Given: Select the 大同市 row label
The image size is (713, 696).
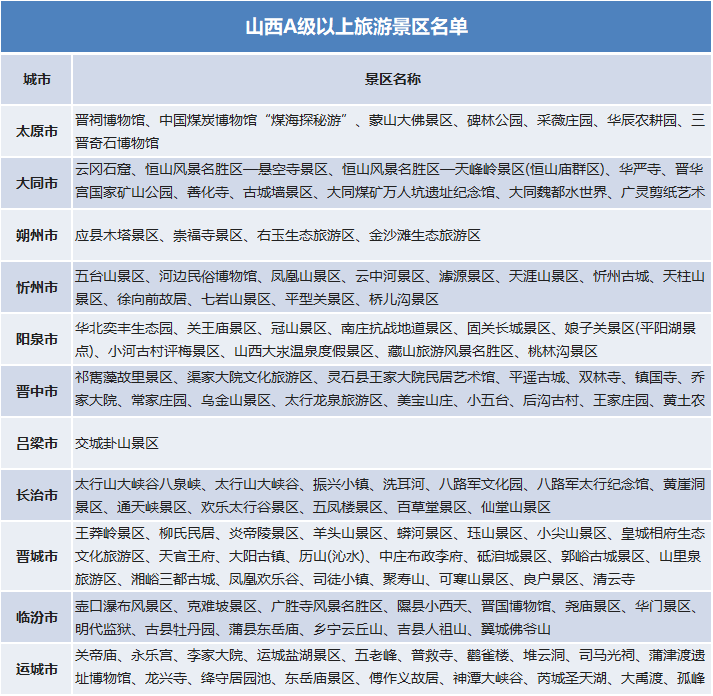Looking at the screenshot, I should point(37,183).
